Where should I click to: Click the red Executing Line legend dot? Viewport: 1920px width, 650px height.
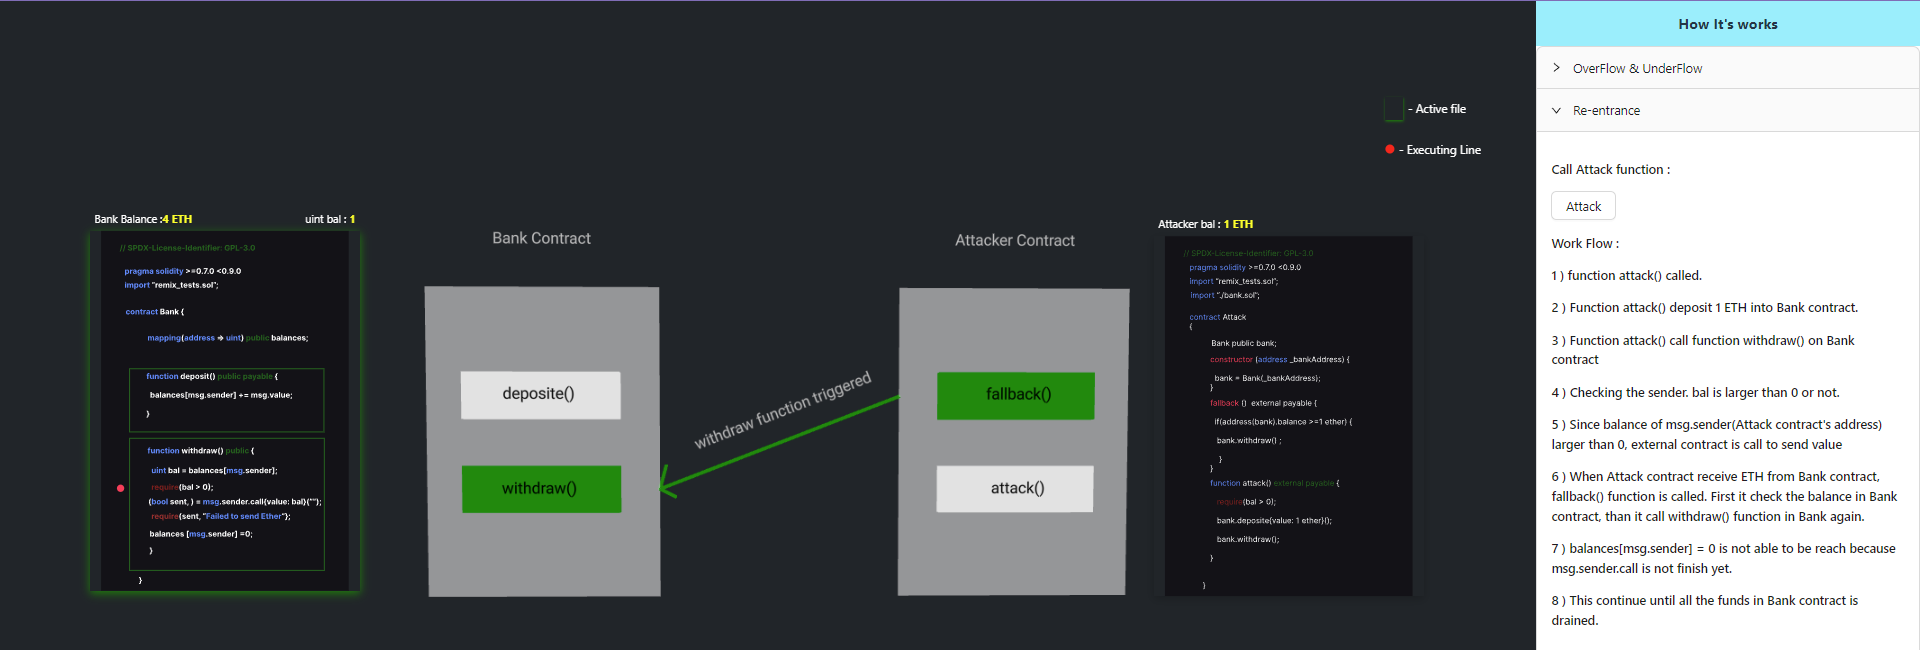(1389, 149)
